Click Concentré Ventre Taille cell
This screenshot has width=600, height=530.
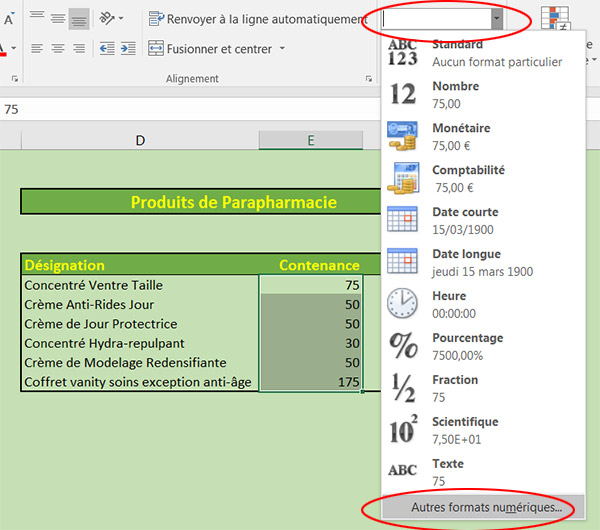(140, 285)
